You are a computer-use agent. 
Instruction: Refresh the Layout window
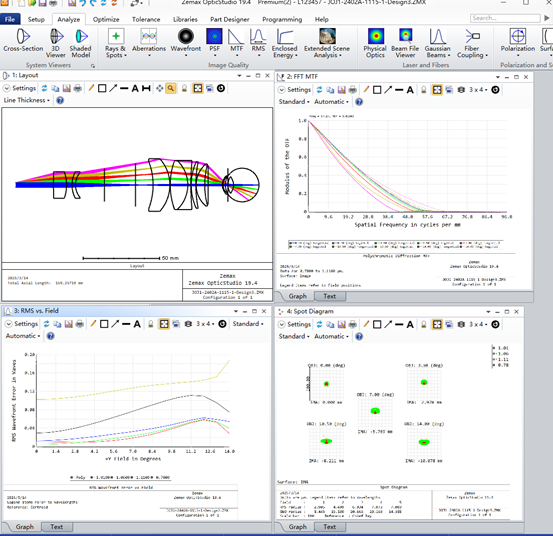click(x=44, y=88)
